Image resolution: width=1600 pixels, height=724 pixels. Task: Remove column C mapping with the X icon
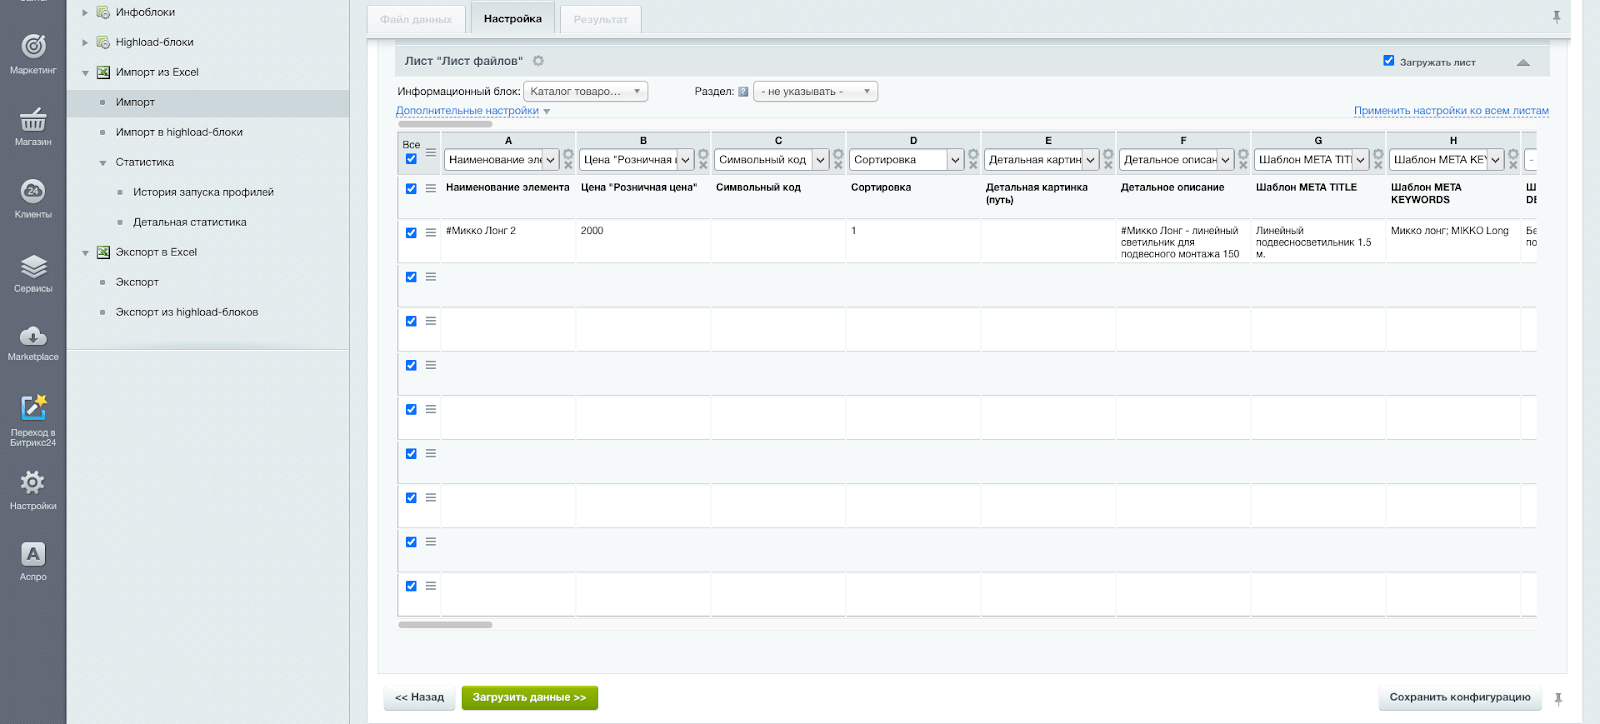point(838,166)
